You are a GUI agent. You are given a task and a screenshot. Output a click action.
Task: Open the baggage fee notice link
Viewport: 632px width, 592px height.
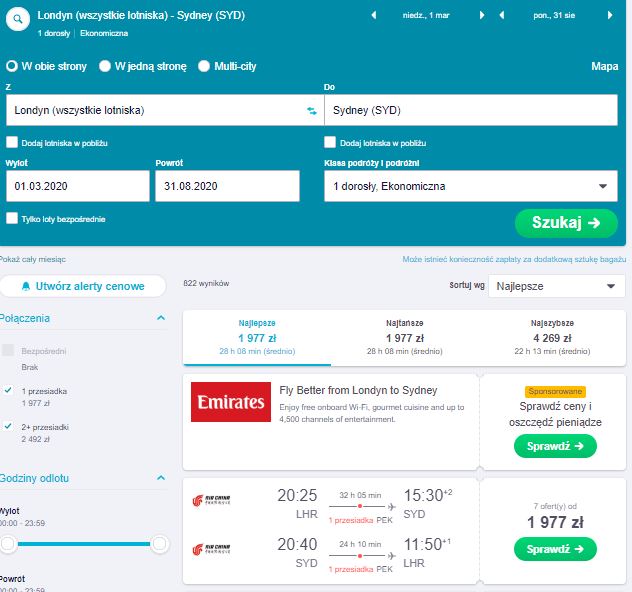(x=514, y=260)
